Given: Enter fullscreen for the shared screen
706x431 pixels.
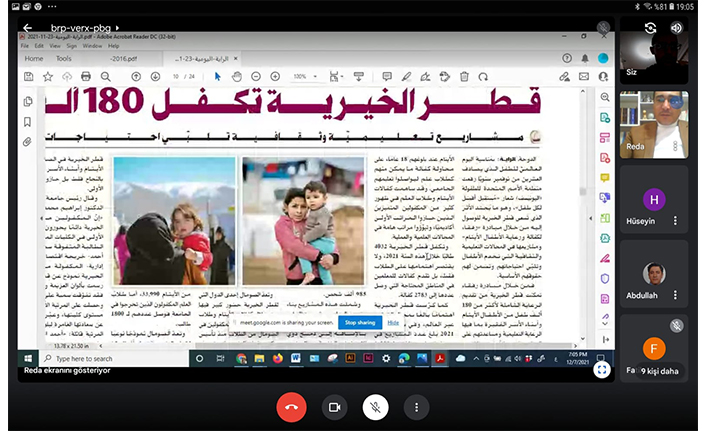Looking at the screenshot, I should coord(602,370).
